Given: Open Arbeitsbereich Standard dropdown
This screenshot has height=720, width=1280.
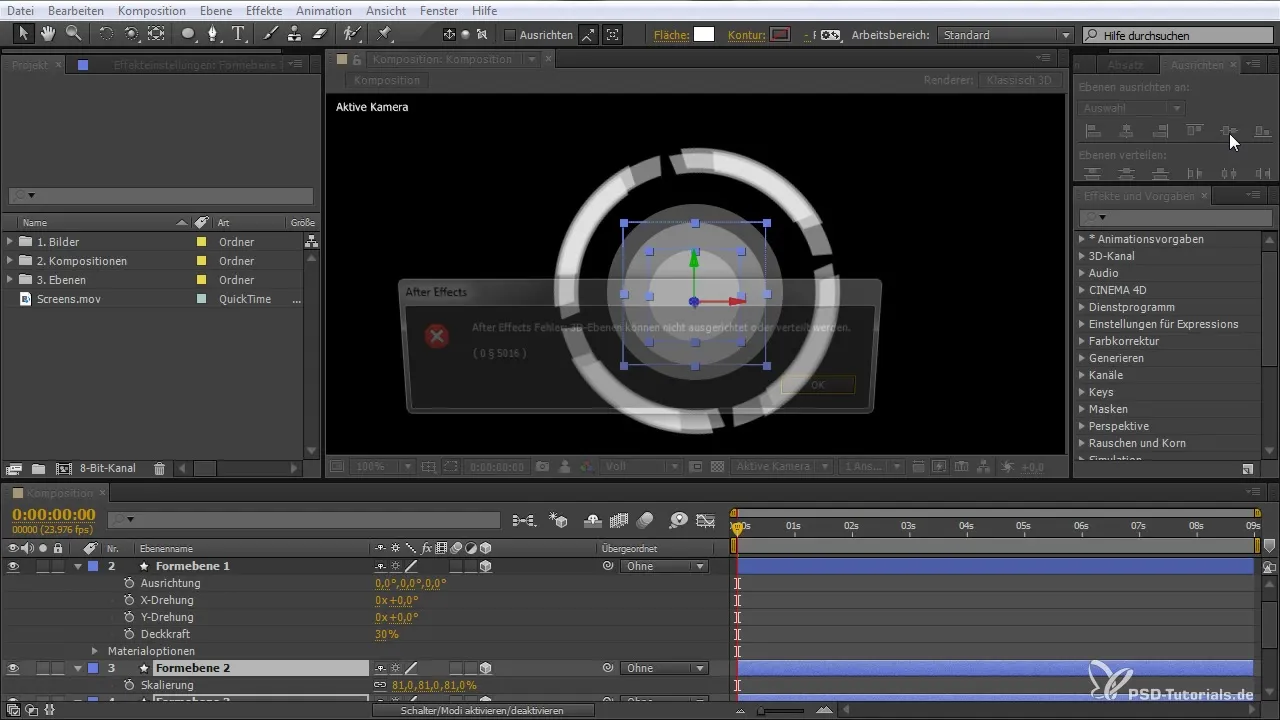Looking at the screenshot, I should (x=1006, y=35).
